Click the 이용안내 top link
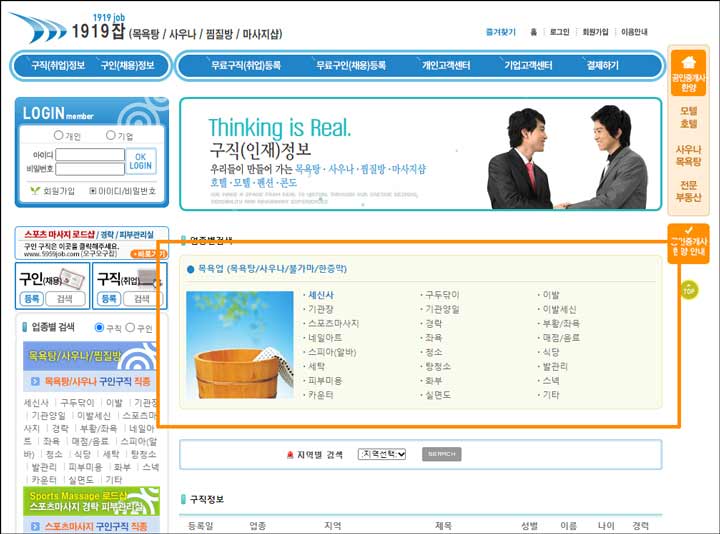720x534 pixels. pos(634,32)
